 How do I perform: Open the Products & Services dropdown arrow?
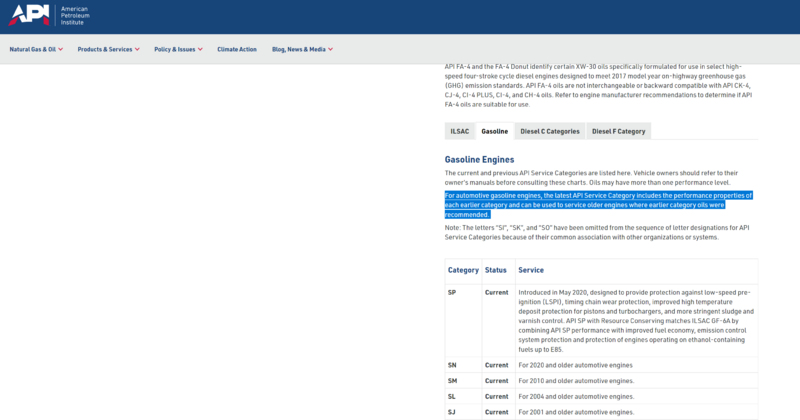click(x=137, y=50)
